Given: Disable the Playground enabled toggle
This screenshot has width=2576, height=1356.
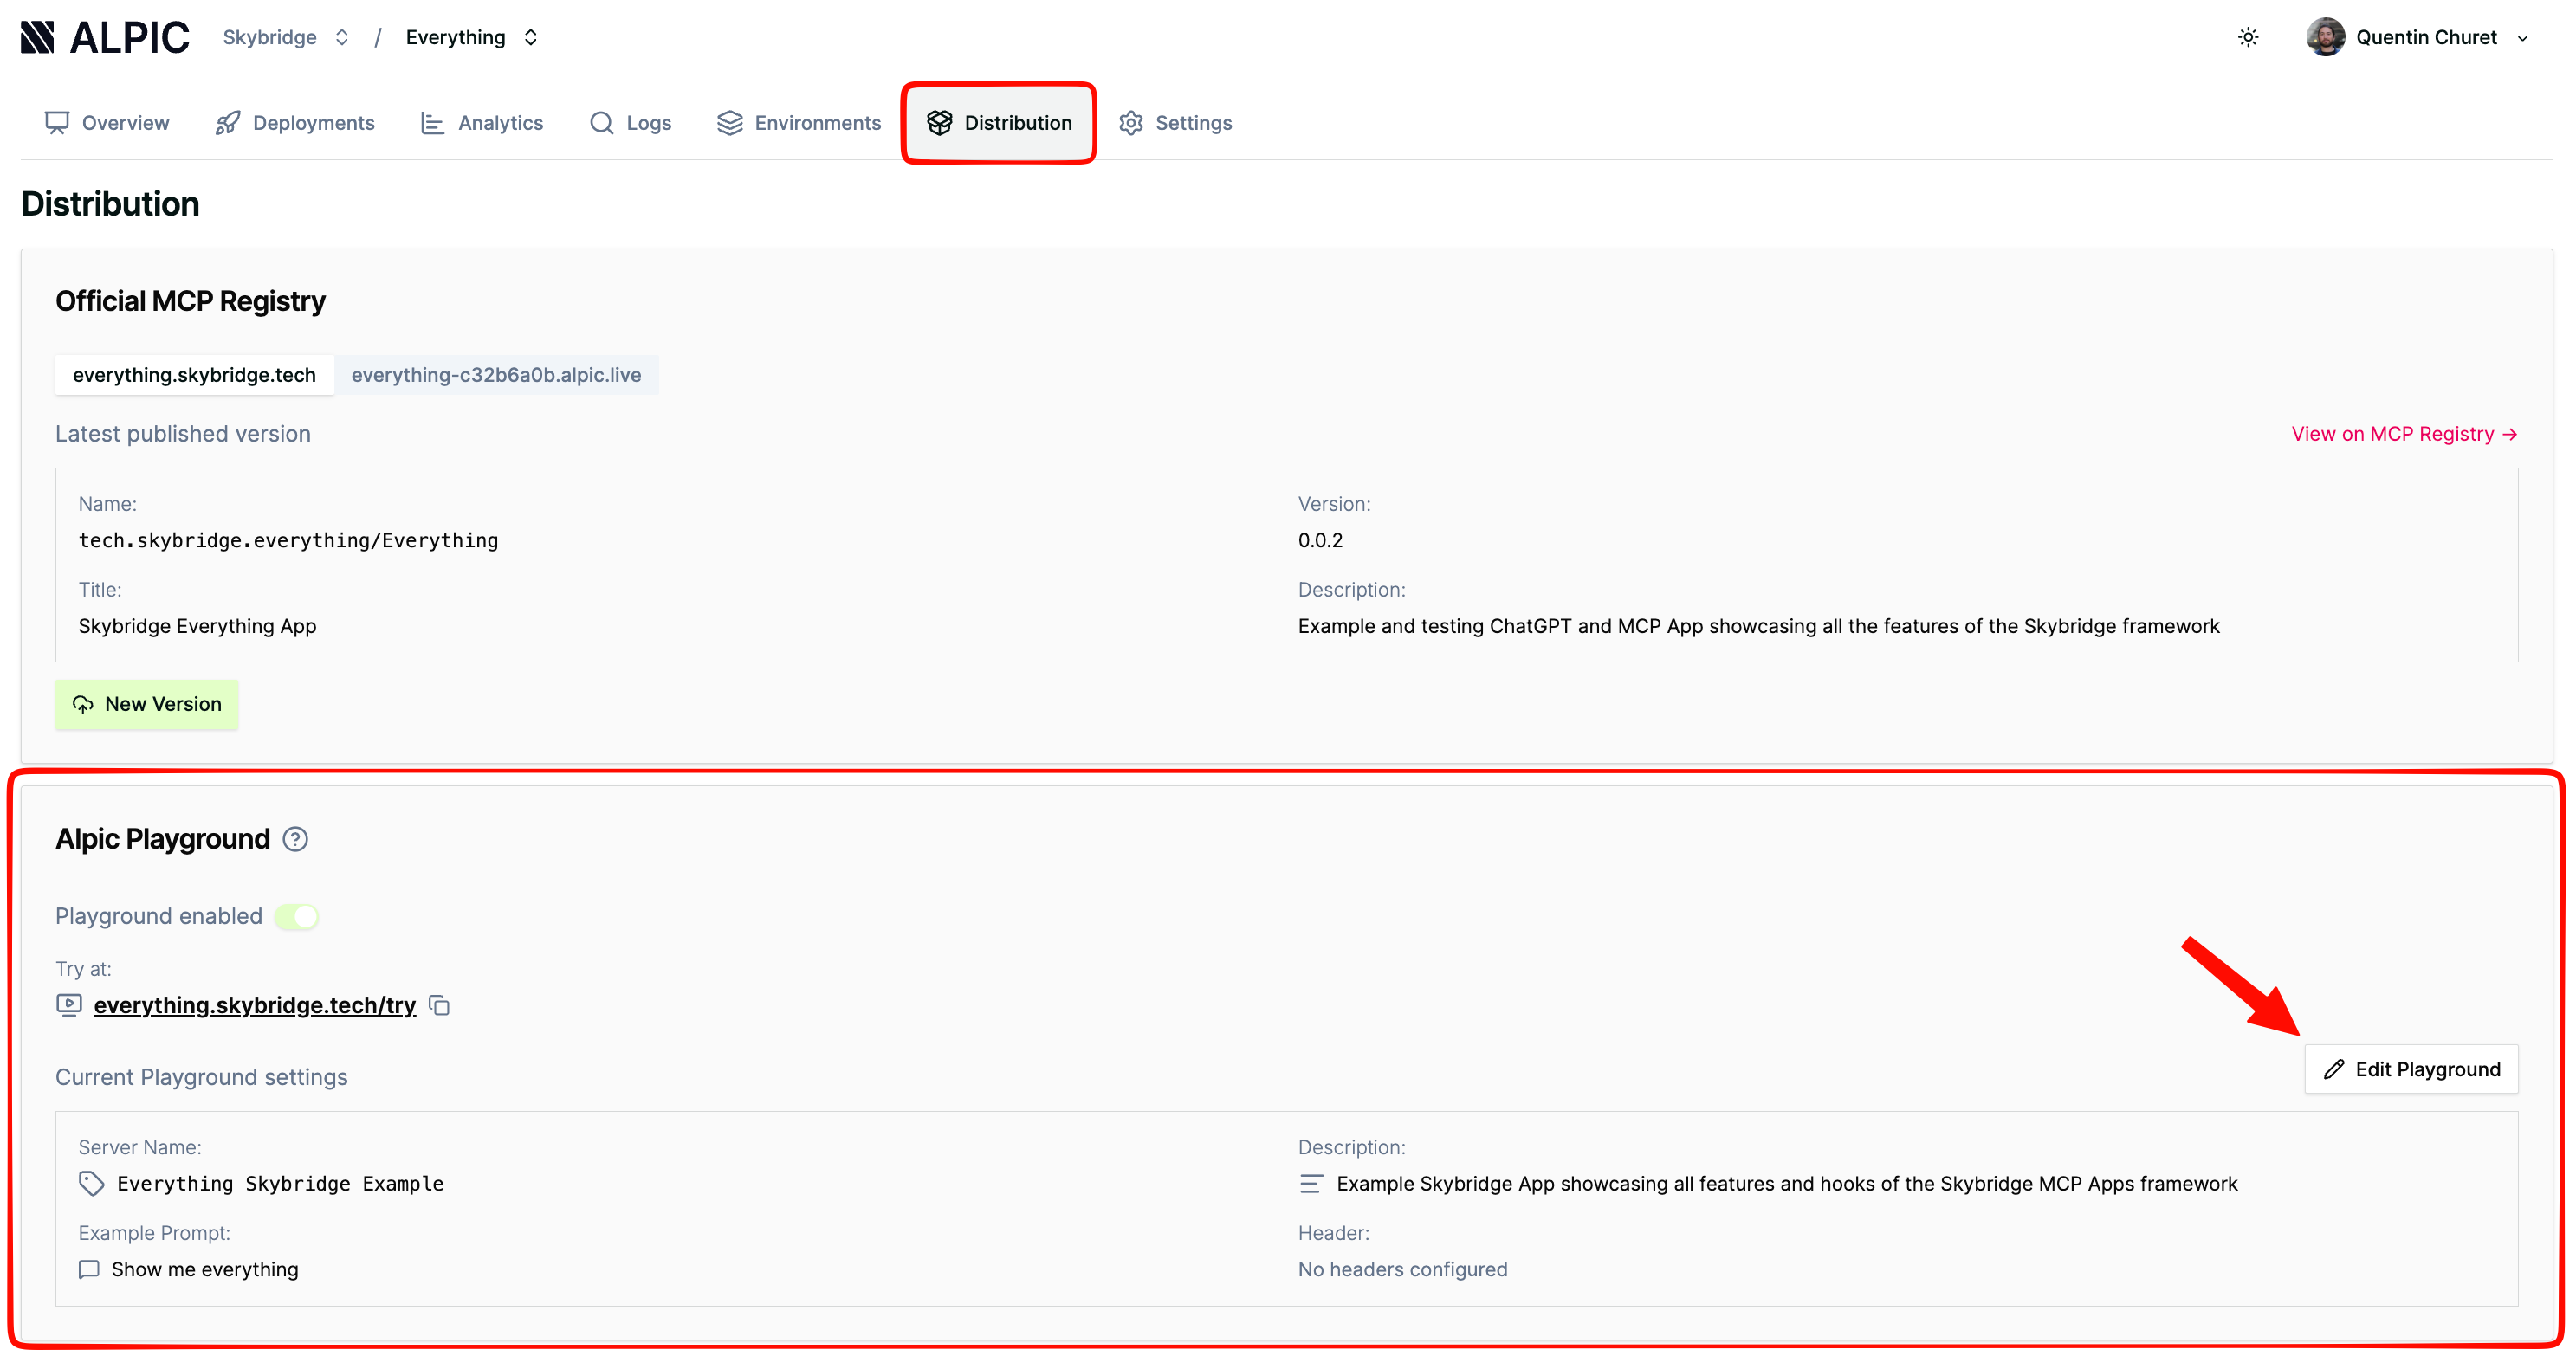Looking at the screenshot, I should click(x=297, y=916).
